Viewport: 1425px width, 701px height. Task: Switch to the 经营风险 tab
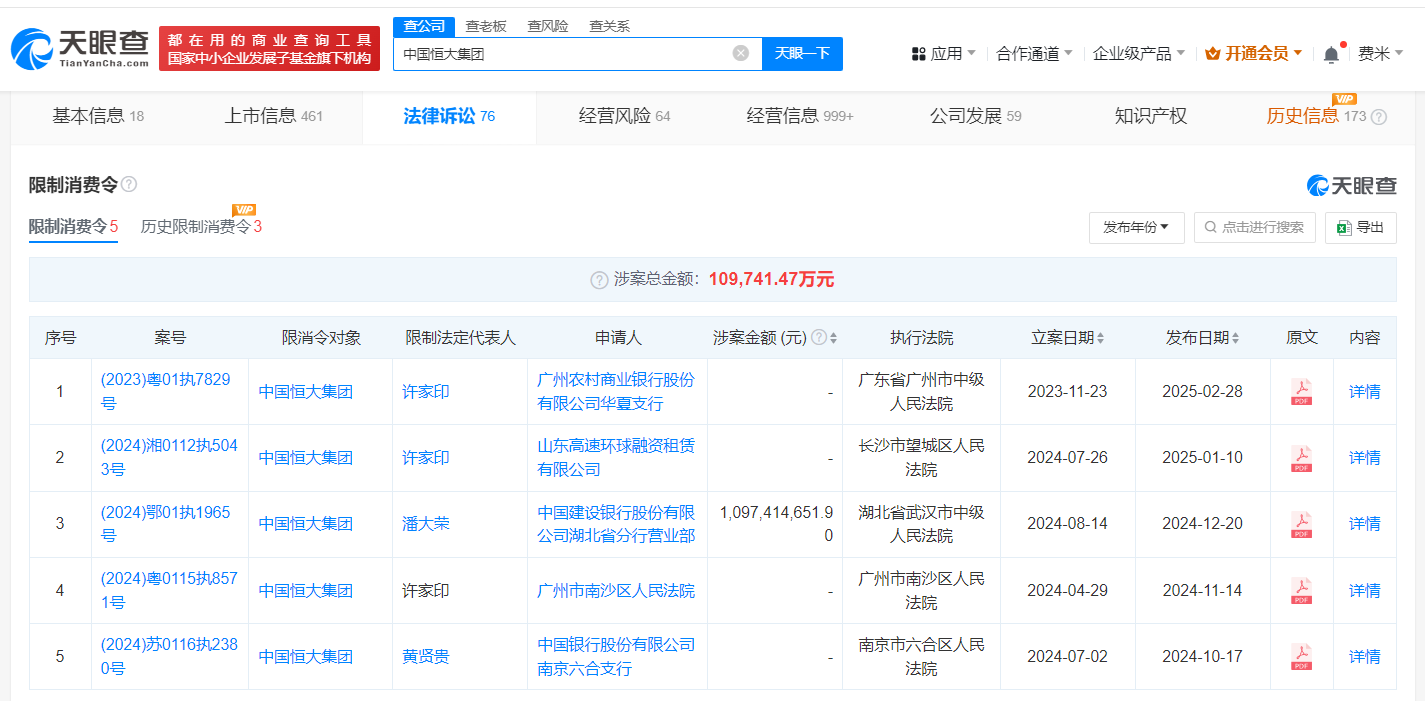coord(624,116)
